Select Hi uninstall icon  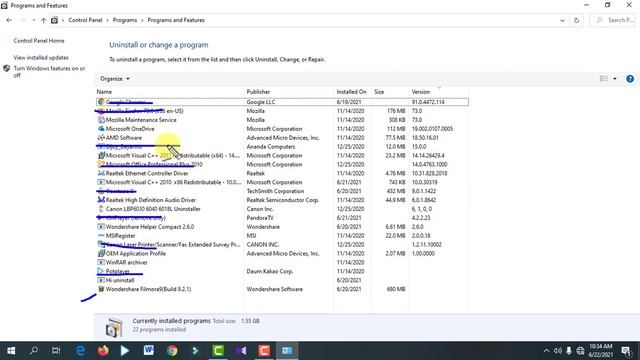[x=101, y=280]
